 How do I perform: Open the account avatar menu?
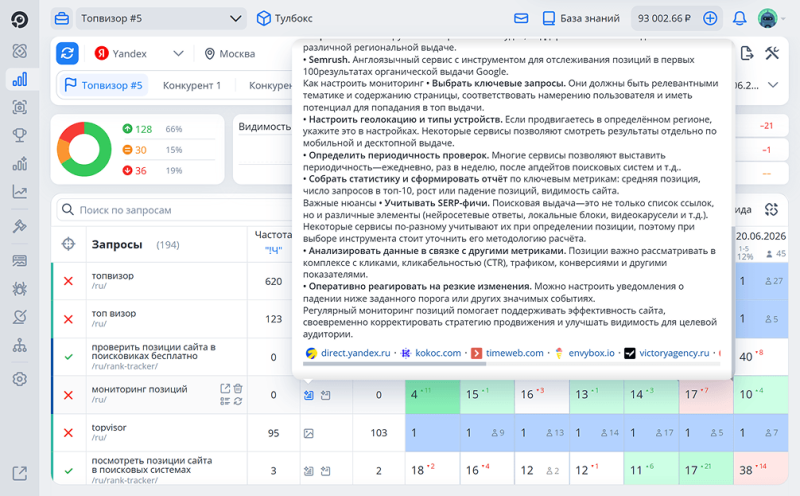point(768,18)
